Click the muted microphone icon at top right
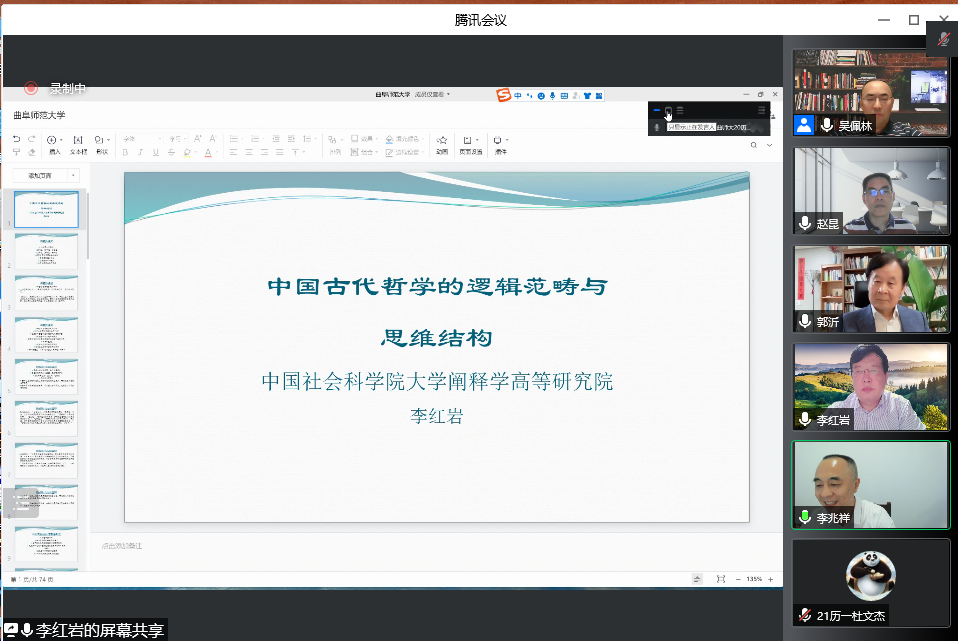 (x=942, y=39)
